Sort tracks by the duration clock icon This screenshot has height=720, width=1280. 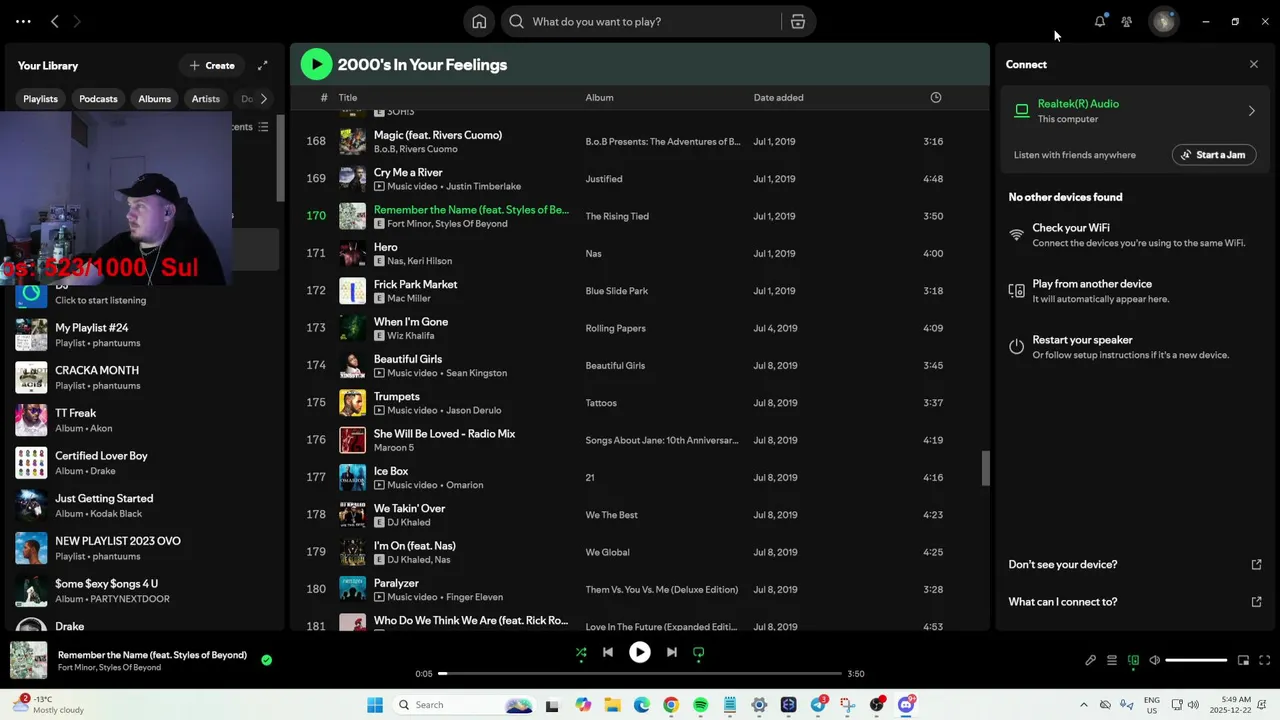pyautogui.click(x=936, y=97)
